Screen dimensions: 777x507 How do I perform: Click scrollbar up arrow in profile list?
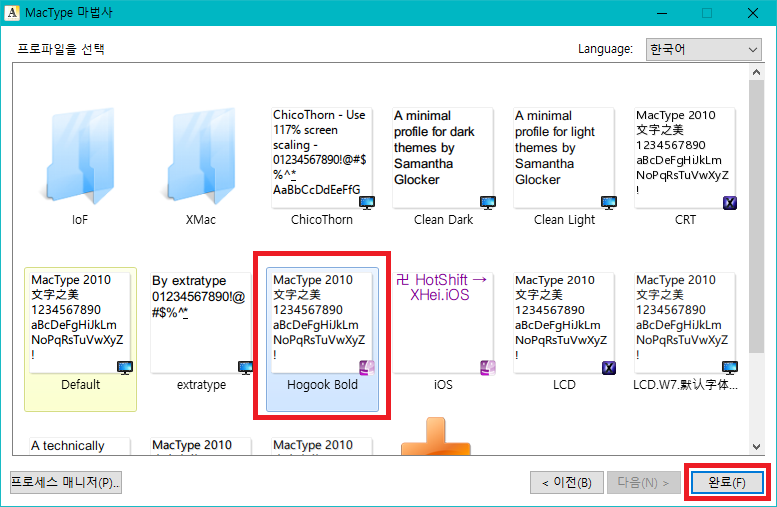tap(756, 72)
